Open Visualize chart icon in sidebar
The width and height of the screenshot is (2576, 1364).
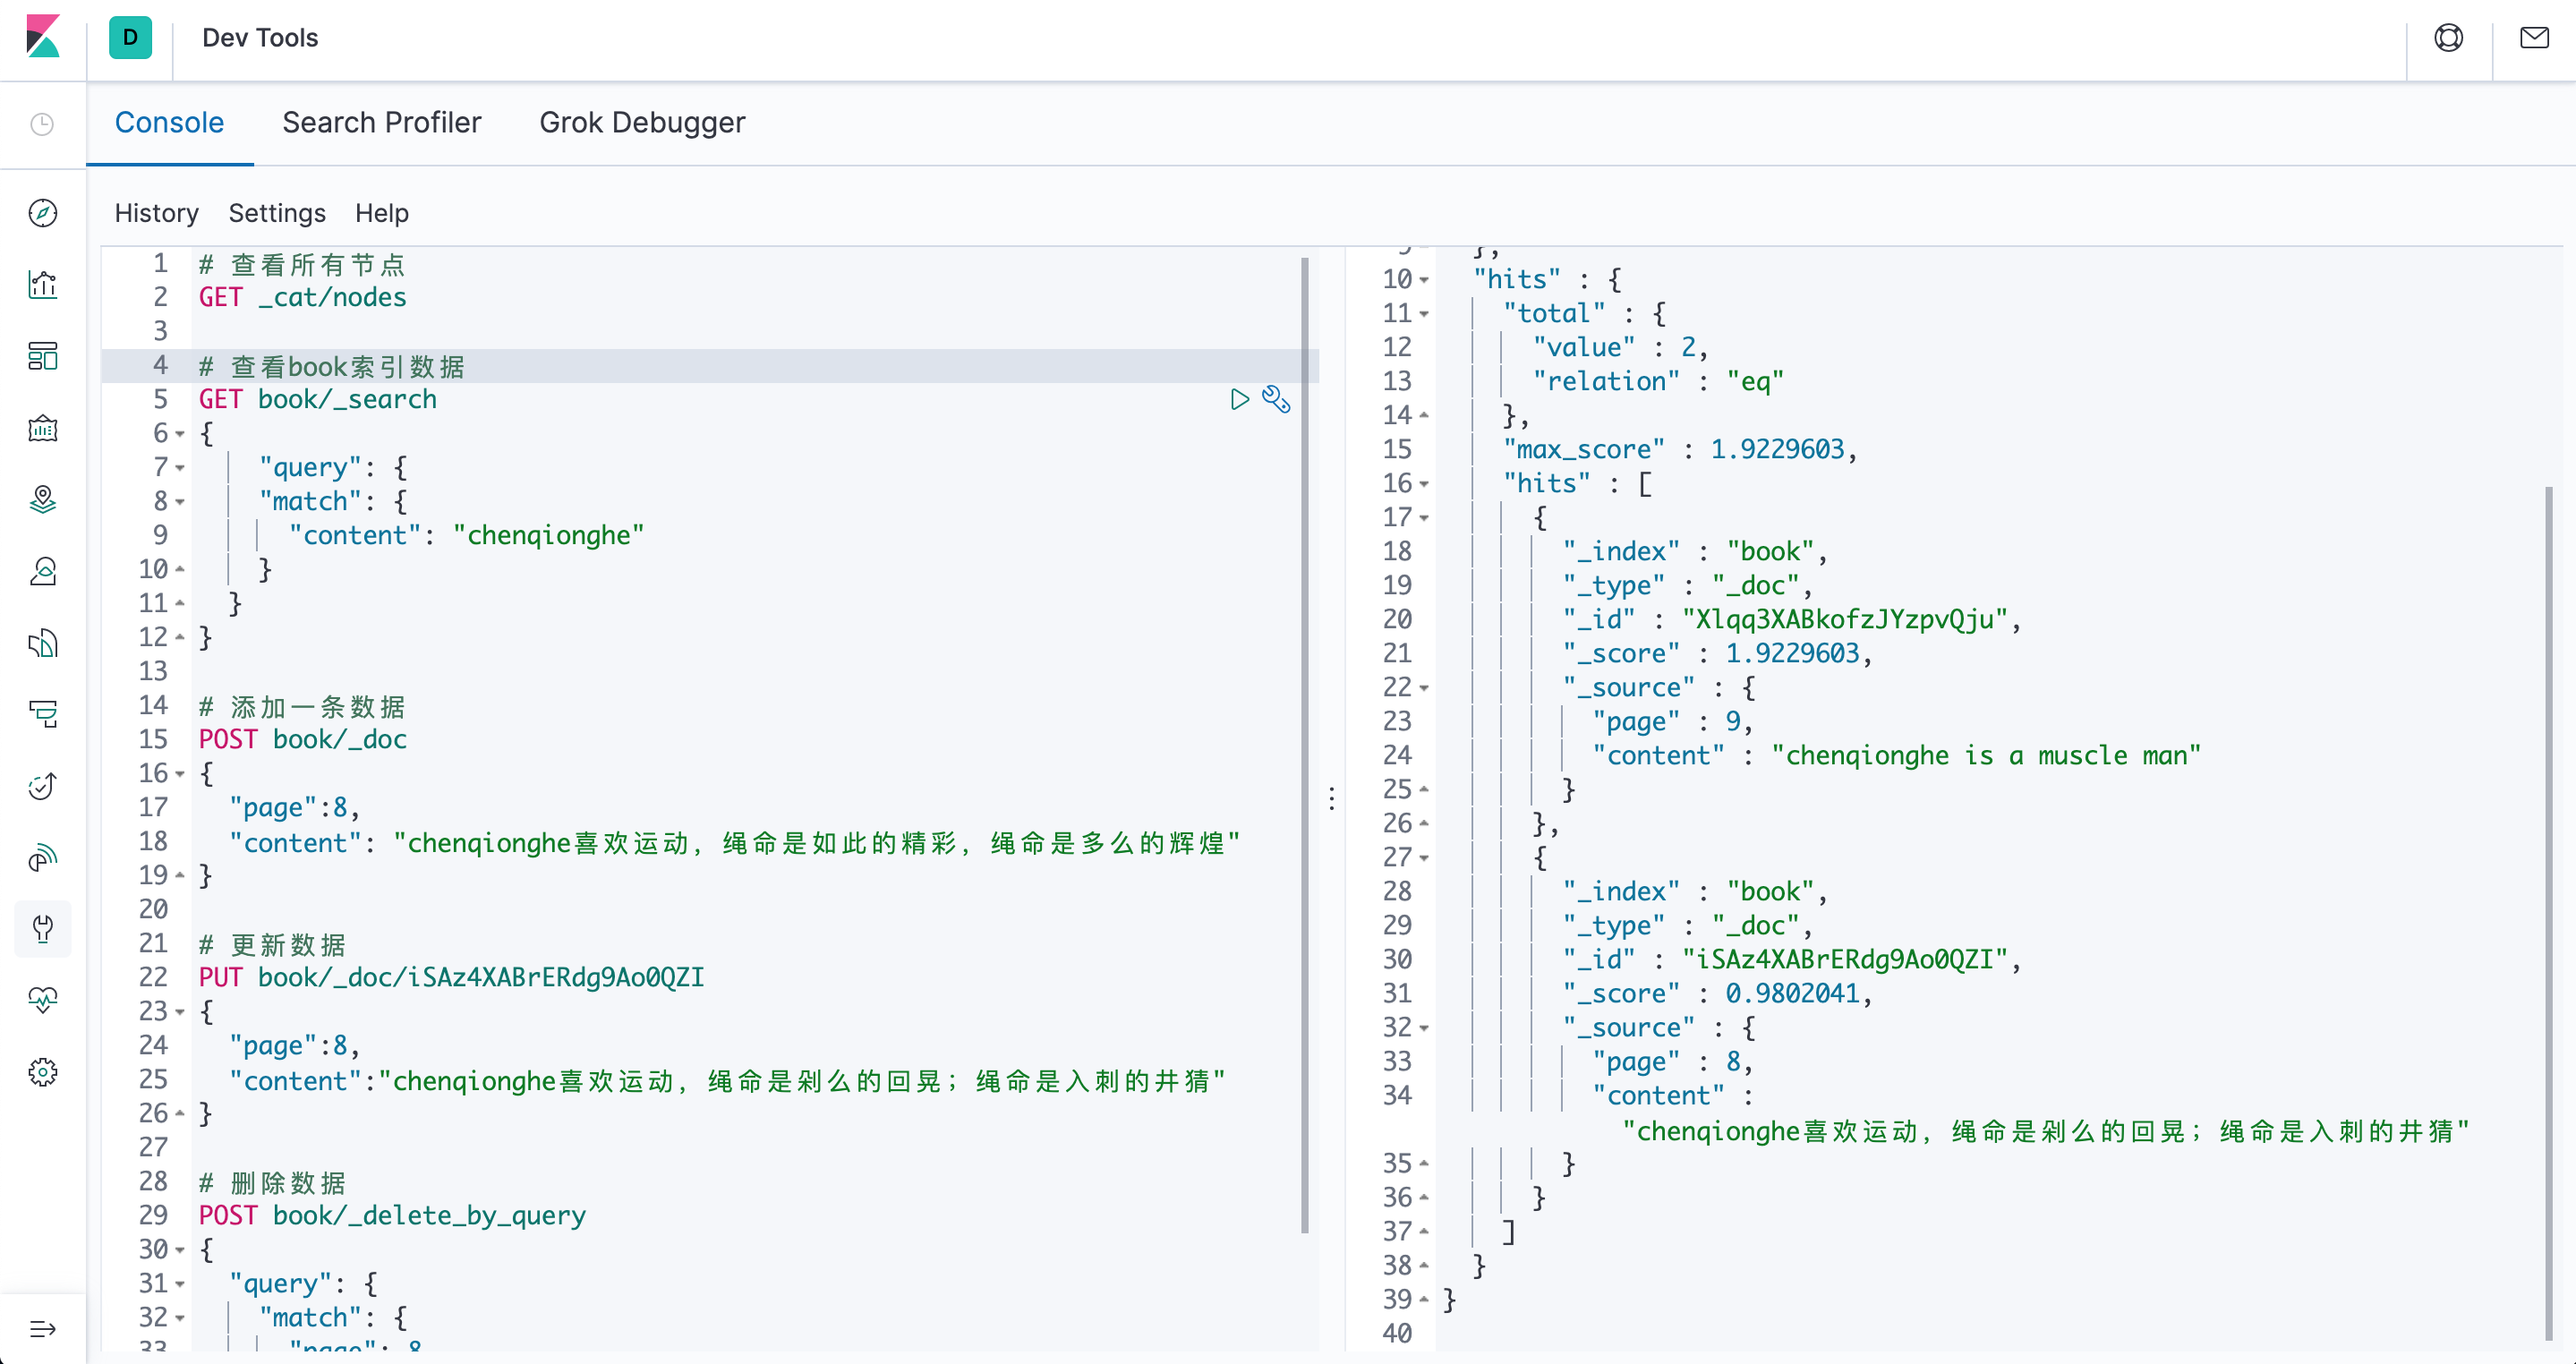coord(43,285)
